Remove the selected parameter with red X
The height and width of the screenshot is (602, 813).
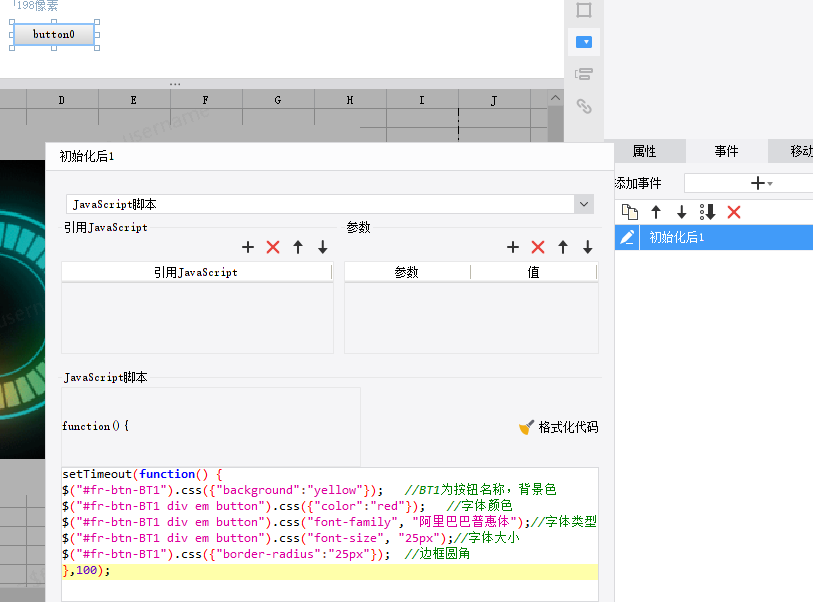(538, 247)
